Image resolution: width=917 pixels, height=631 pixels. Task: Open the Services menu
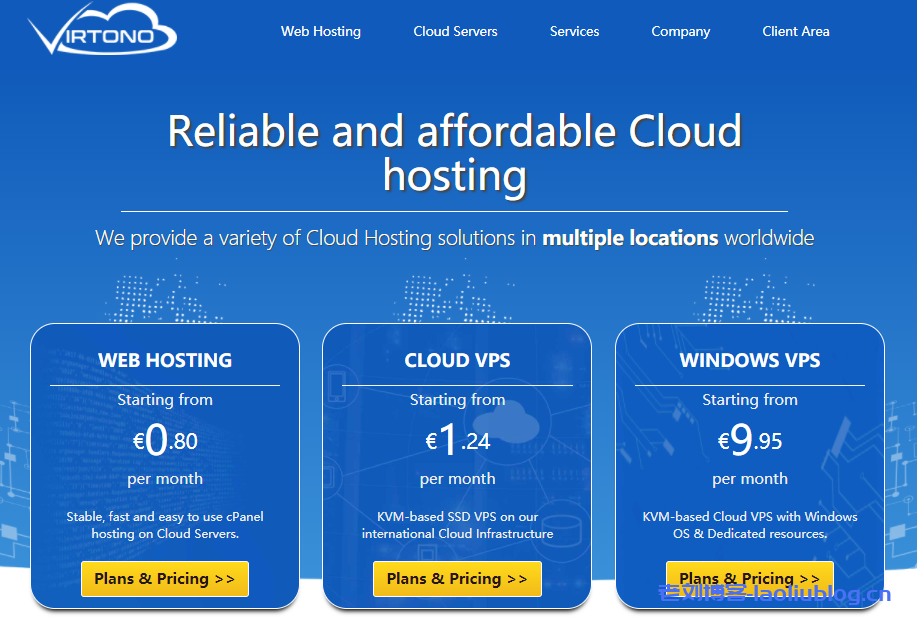click(574, 31)
